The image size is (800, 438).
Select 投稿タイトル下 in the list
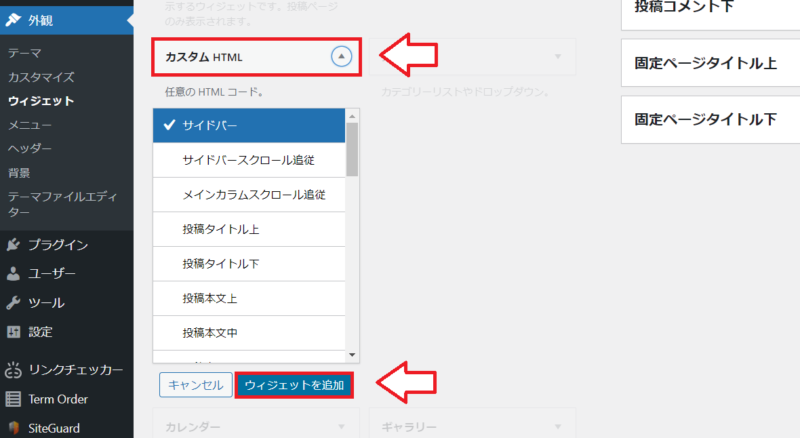tap(249, 264)
